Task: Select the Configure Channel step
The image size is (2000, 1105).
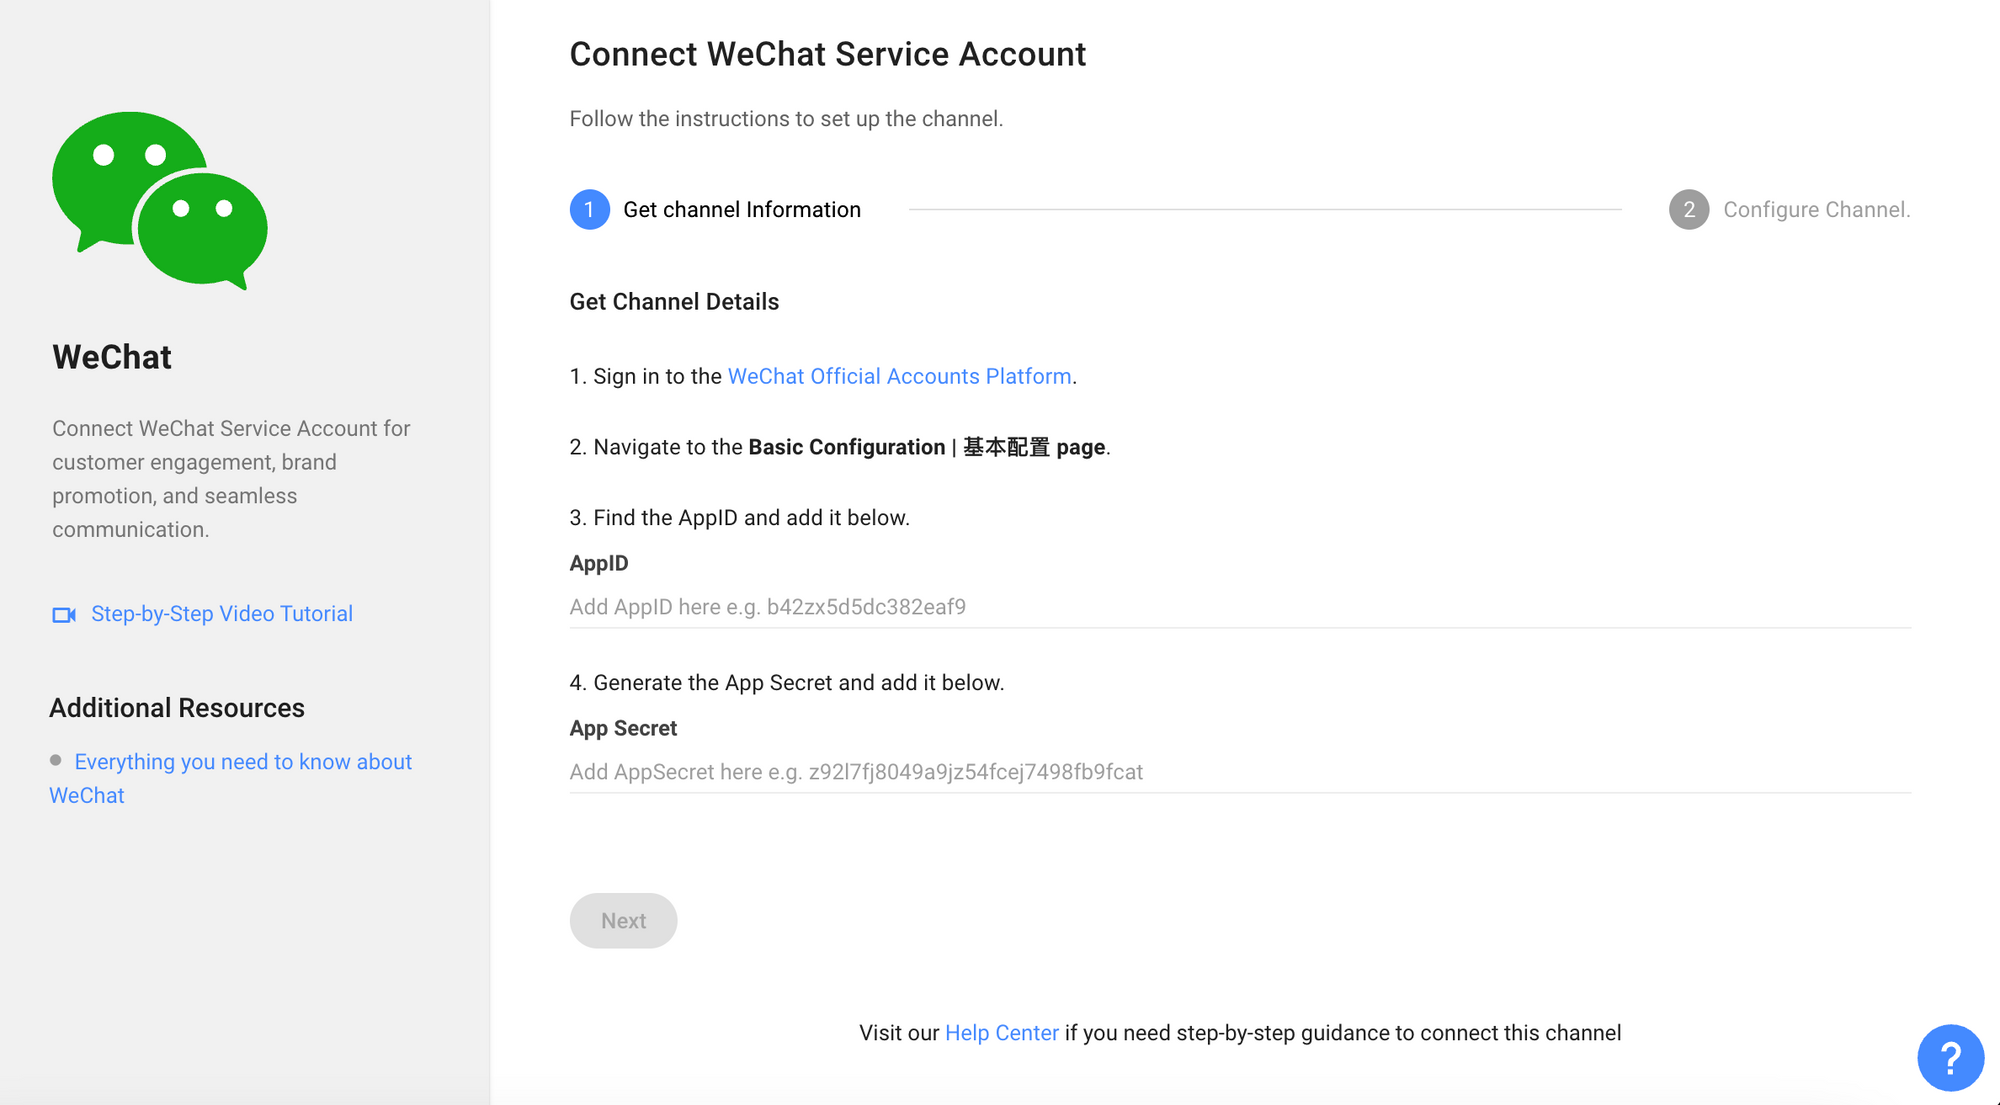Action: pos(1816,209)
